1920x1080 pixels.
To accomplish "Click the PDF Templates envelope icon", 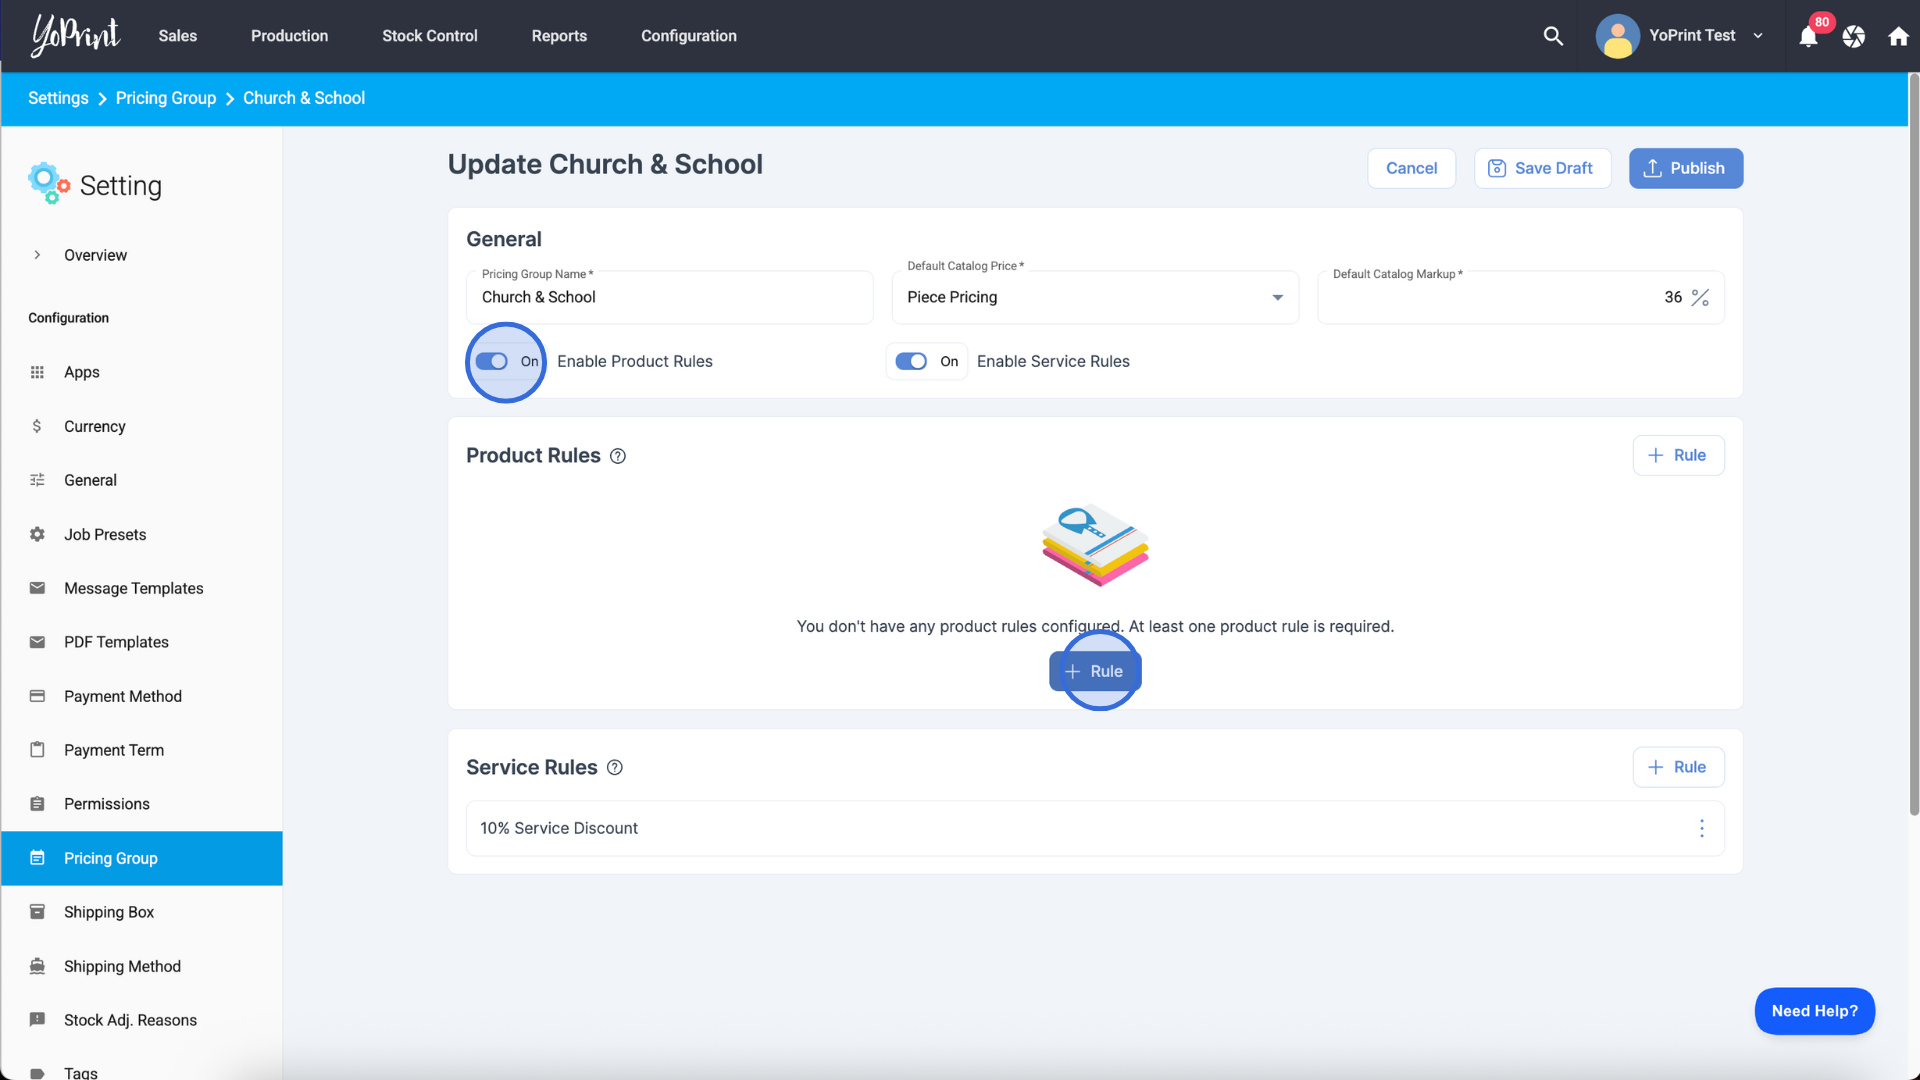I will (37, 642).
